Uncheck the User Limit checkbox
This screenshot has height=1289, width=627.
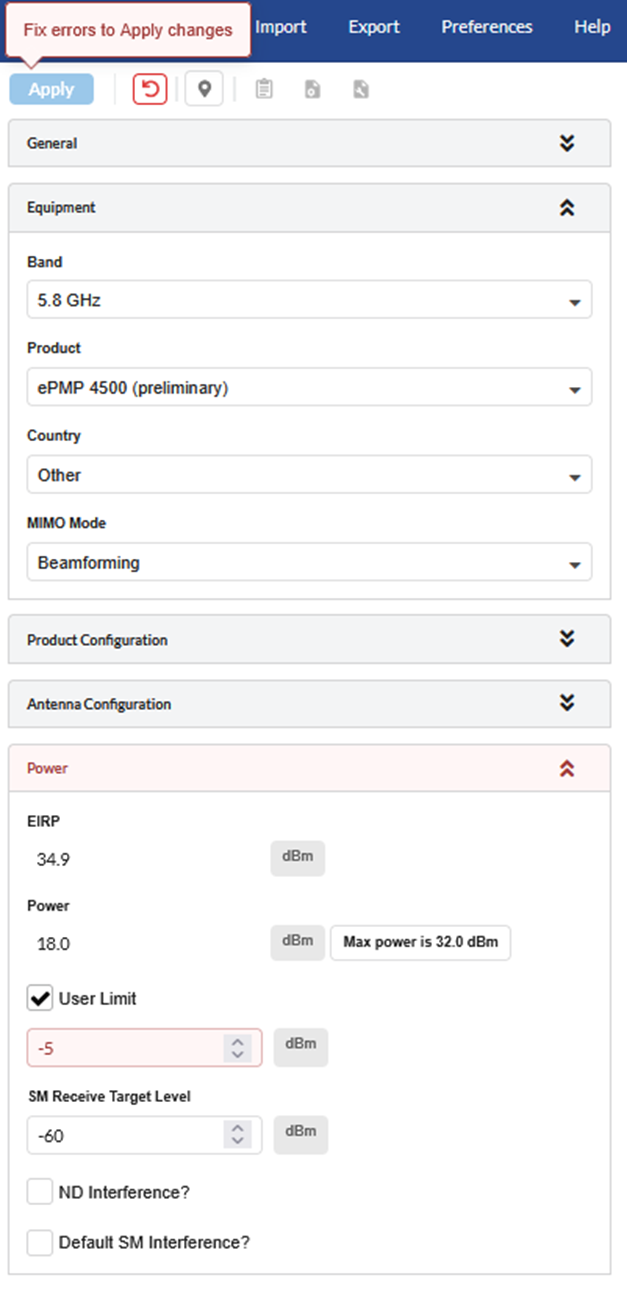(40, 998)
